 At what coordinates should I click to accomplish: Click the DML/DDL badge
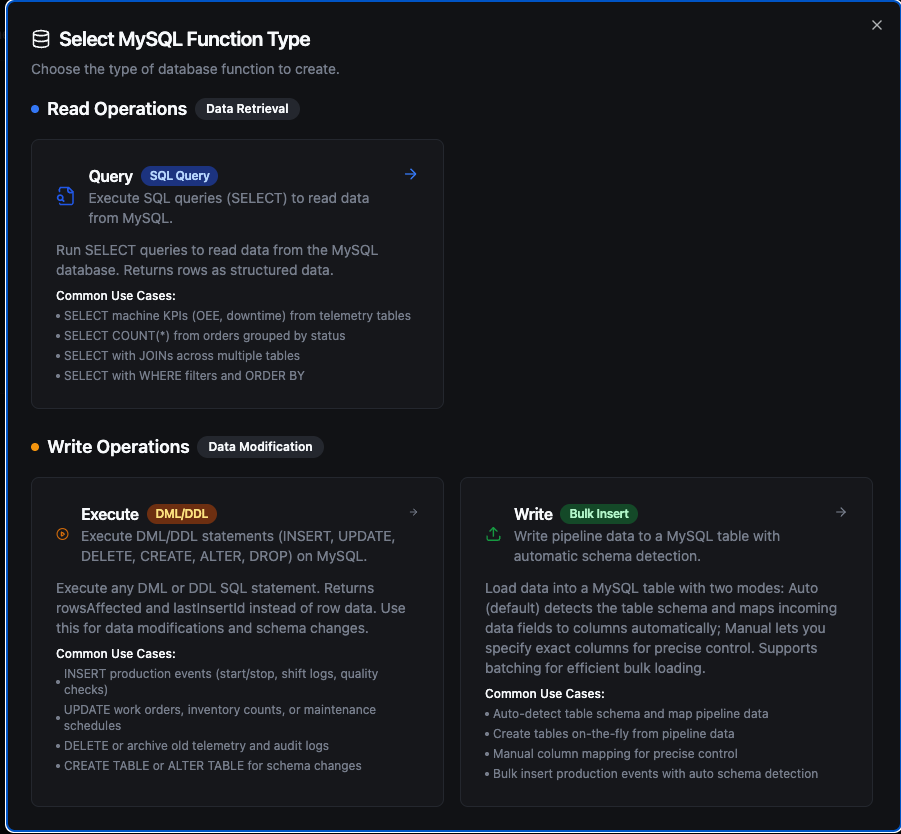182,514
